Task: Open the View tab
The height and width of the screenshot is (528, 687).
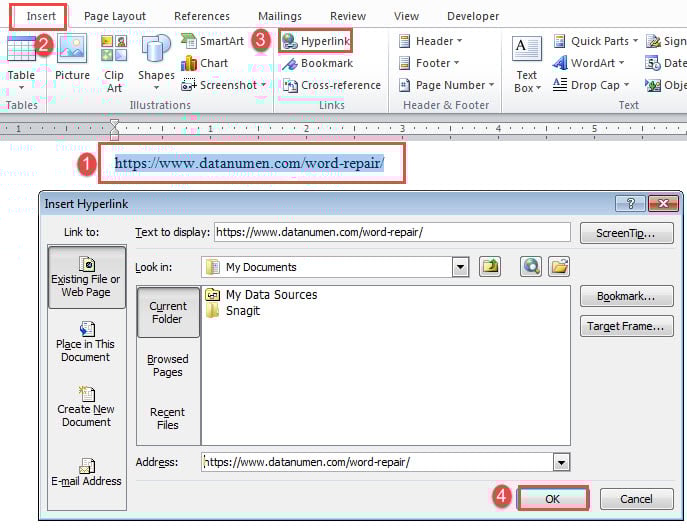Action: (406, 16)
